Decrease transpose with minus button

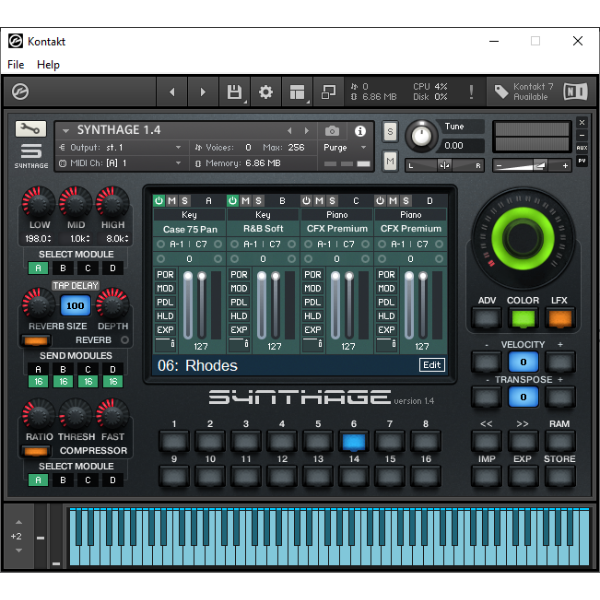coord(486,397)
